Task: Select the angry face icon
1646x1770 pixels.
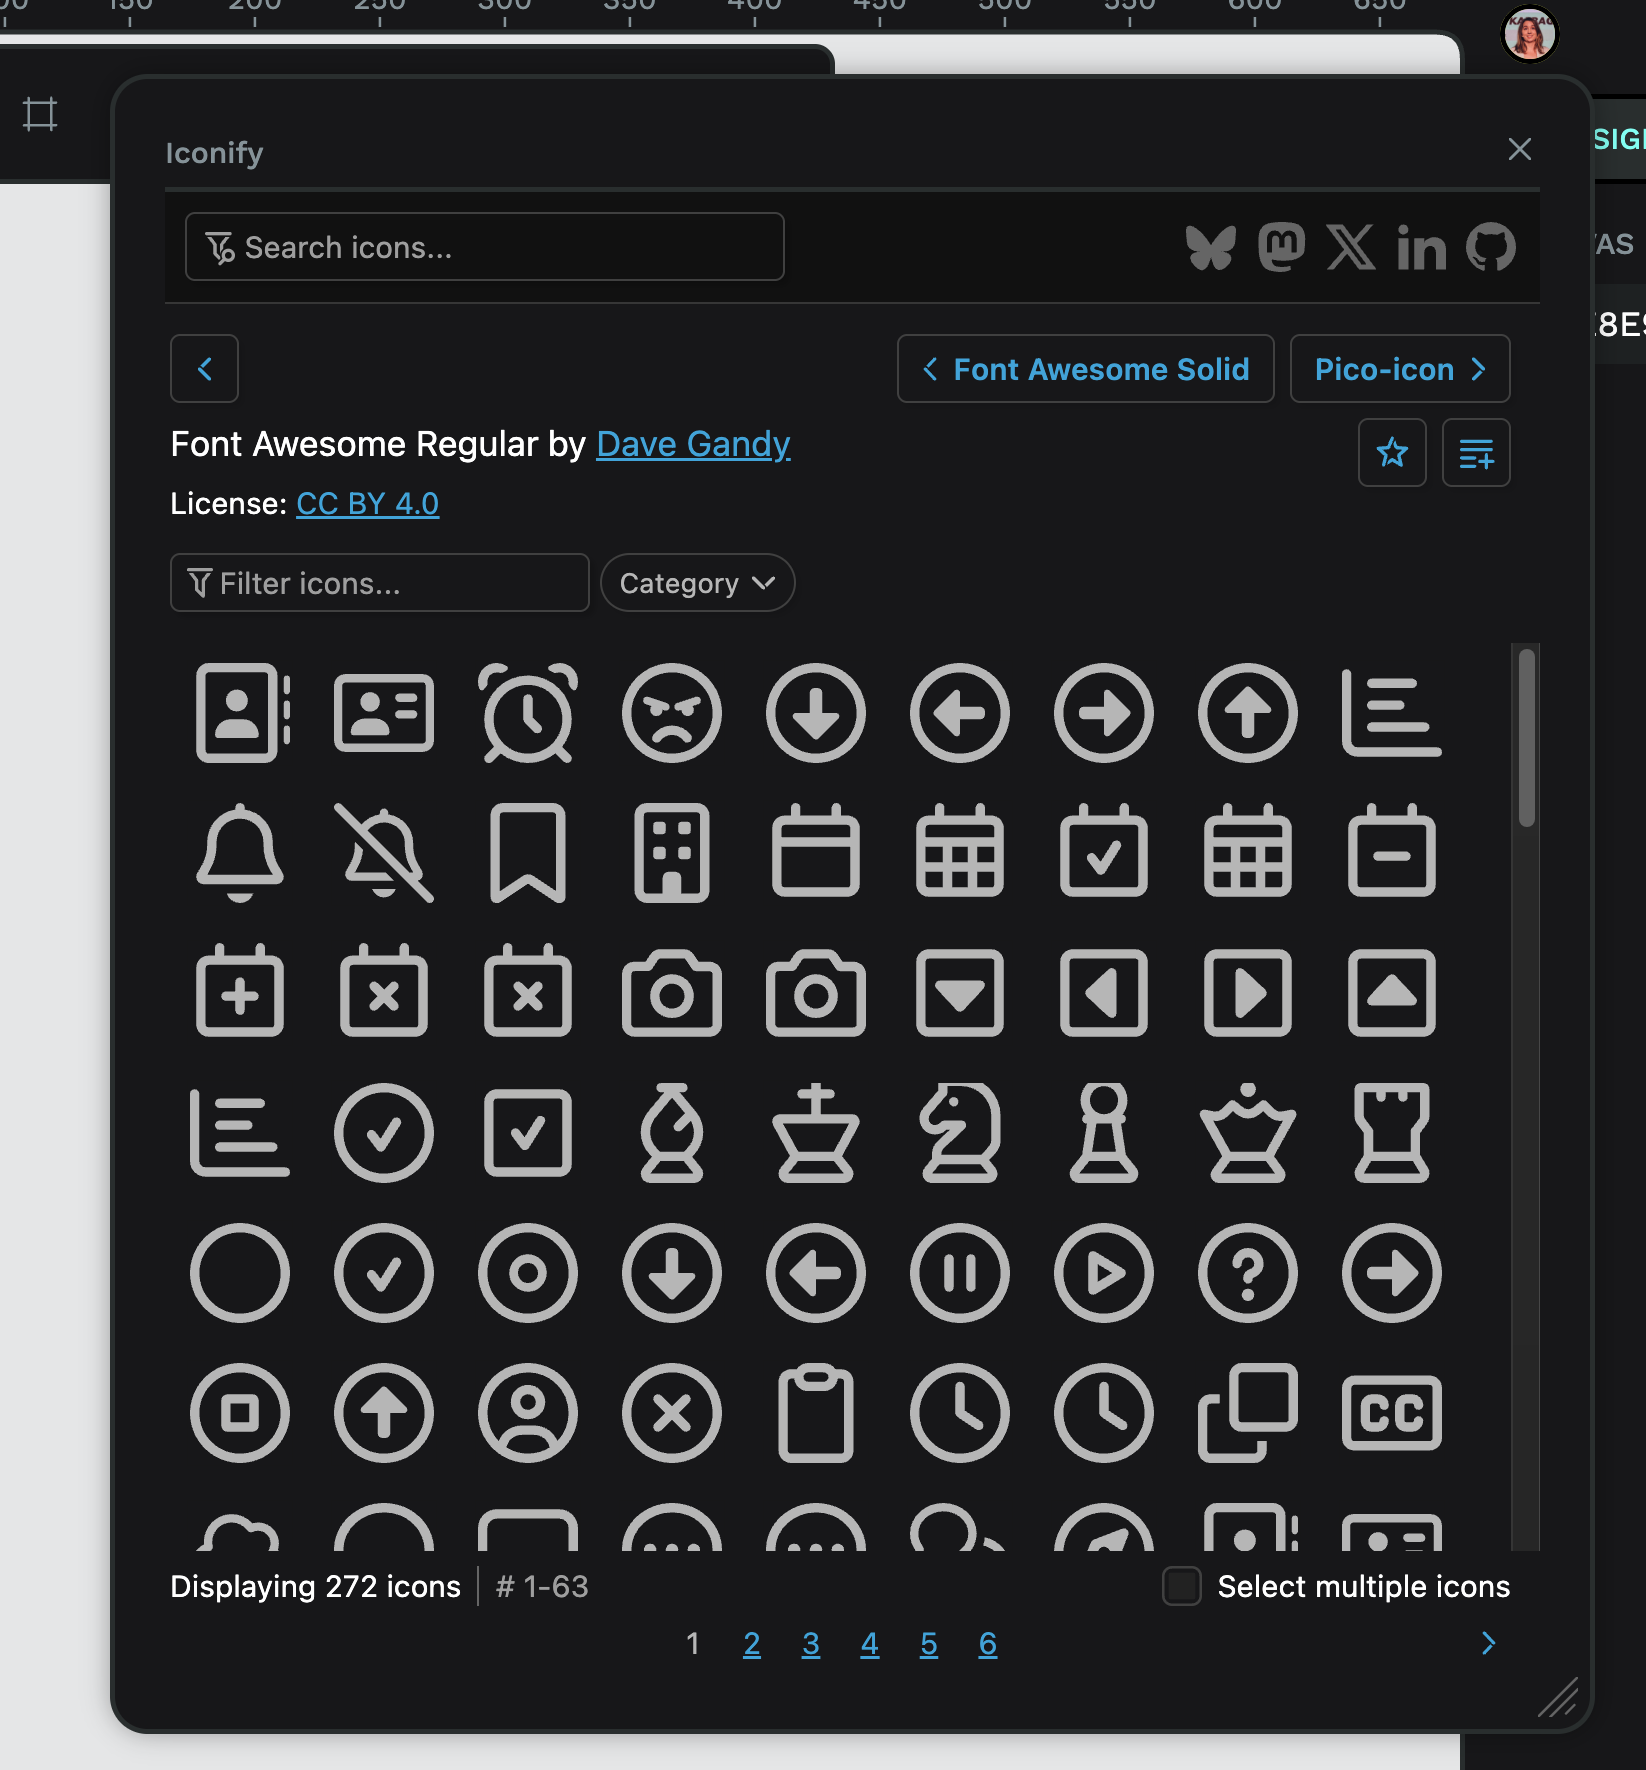Action: pos(672,713)
